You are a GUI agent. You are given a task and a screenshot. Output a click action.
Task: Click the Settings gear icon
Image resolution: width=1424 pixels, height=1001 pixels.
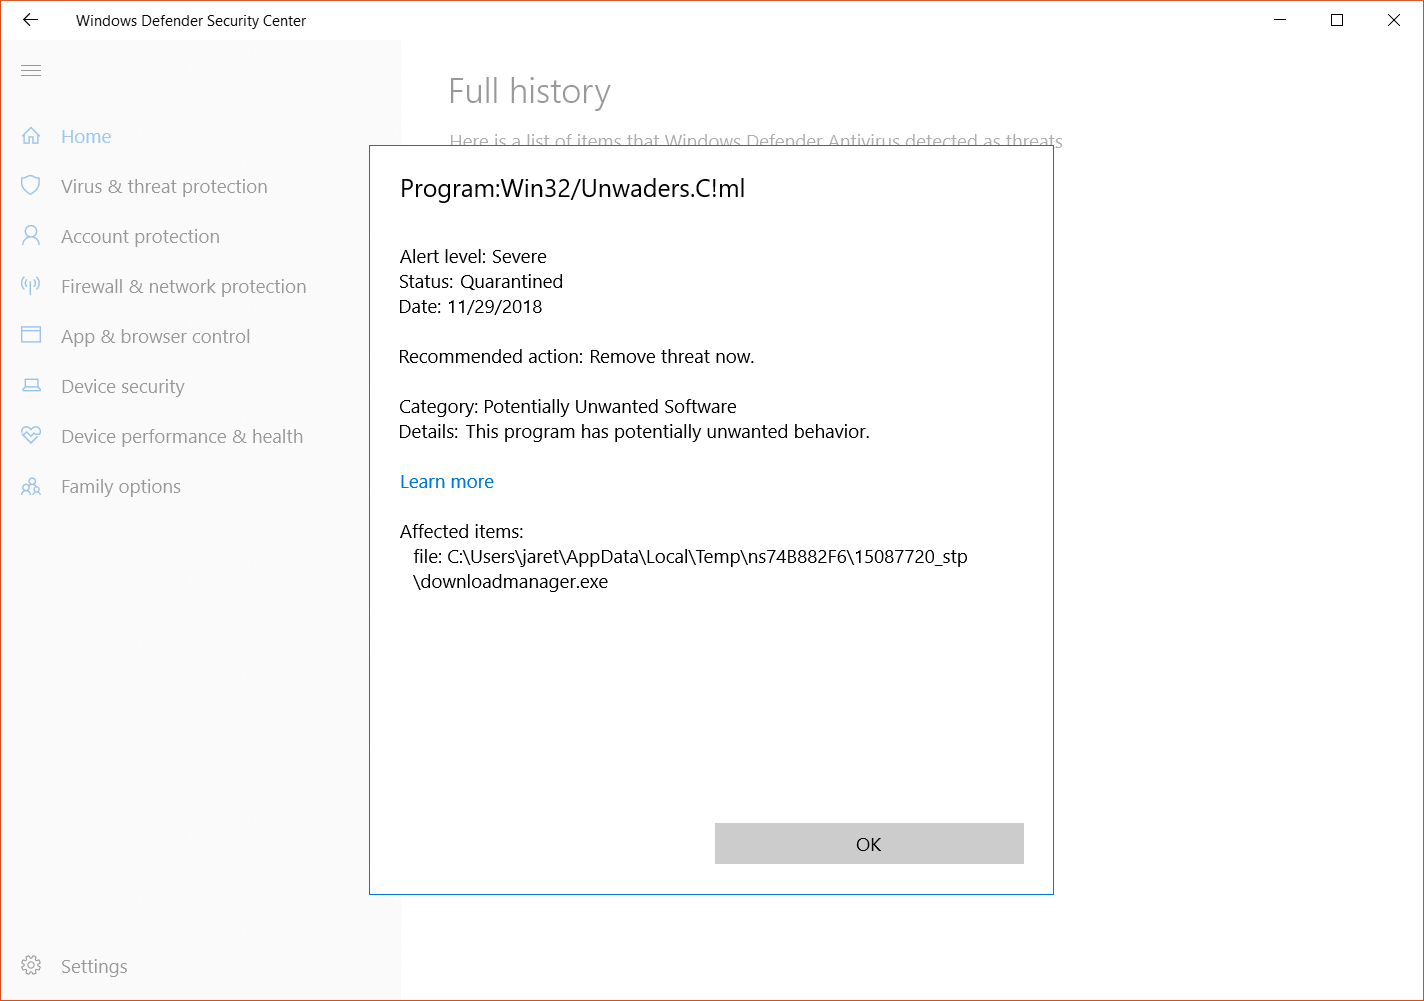pyautogui.click(x=31, y=966)
